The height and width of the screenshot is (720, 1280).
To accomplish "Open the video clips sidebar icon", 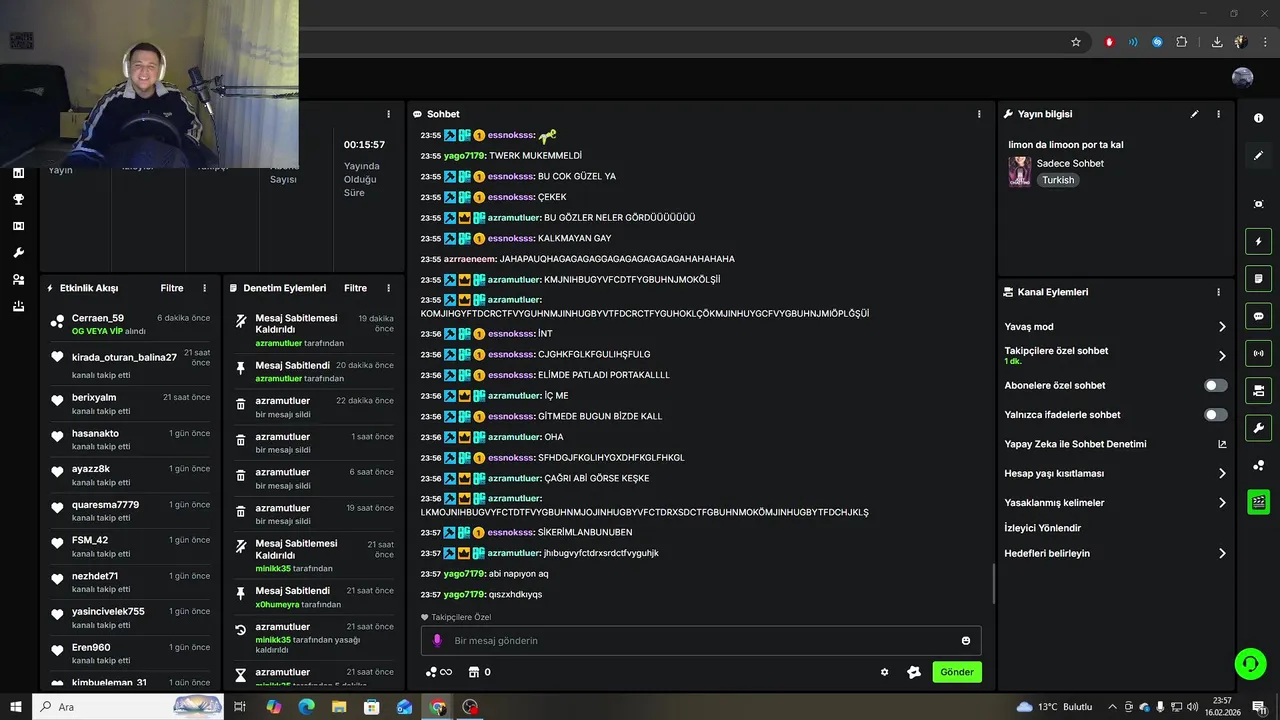I will click(x=18, y=226).
